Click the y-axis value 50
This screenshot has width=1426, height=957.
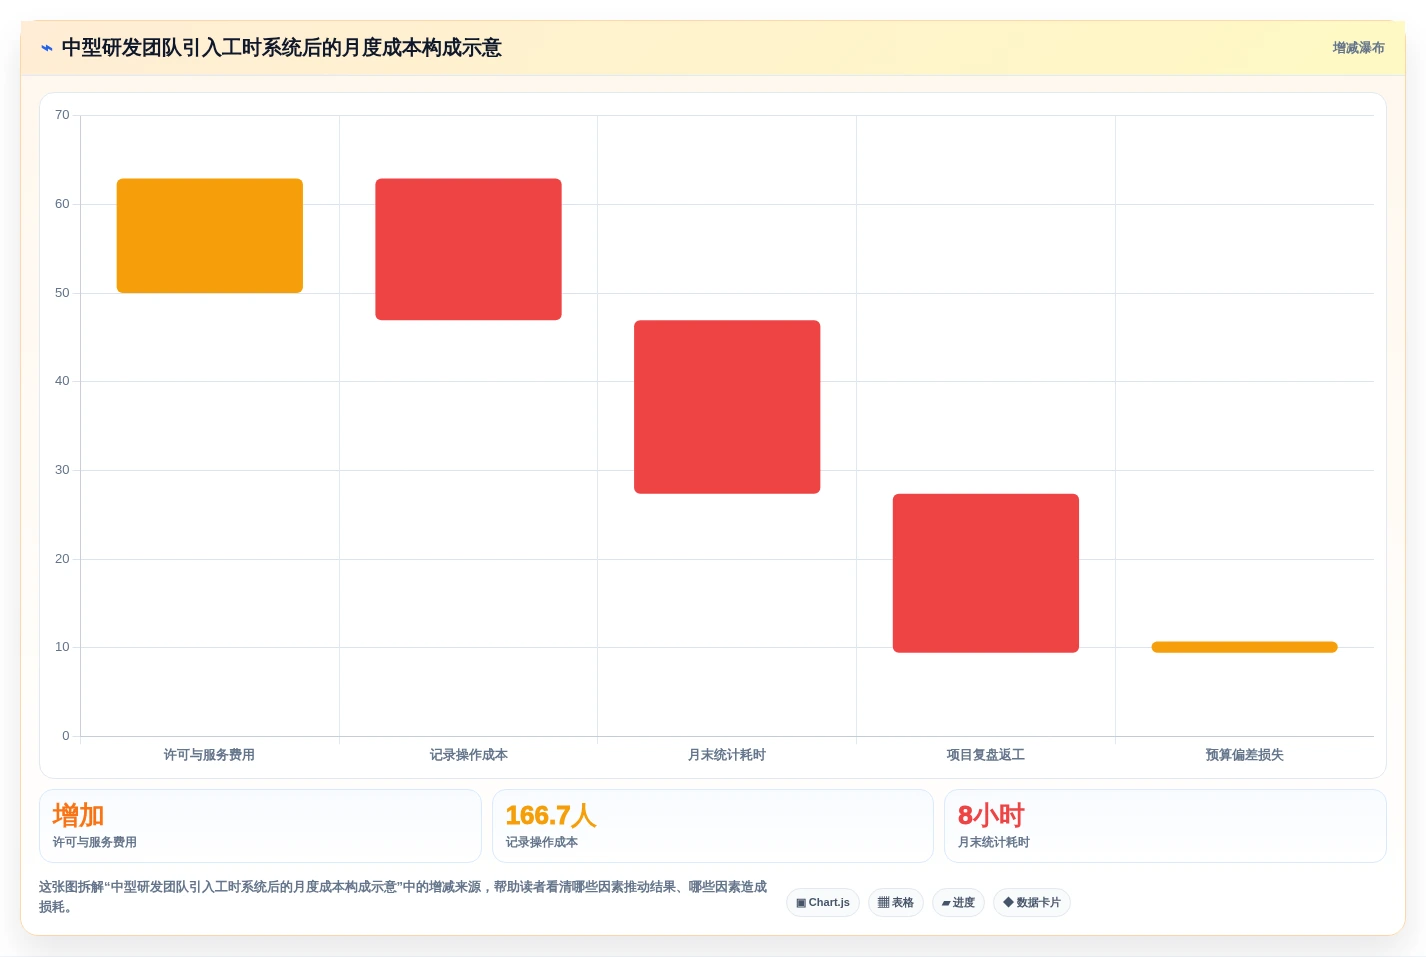[62, 293]
